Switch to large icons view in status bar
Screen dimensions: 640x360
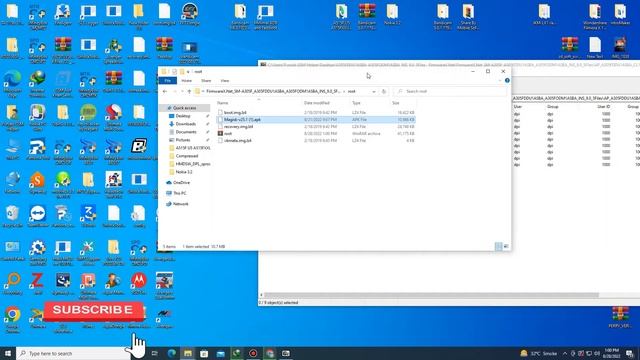point(506,246)
